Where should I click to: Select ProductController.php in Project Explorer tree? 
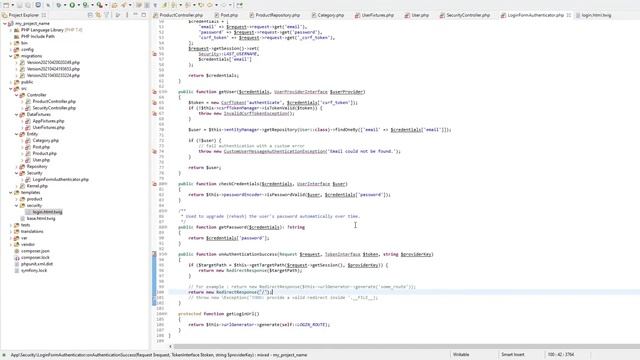pos(54,101)
